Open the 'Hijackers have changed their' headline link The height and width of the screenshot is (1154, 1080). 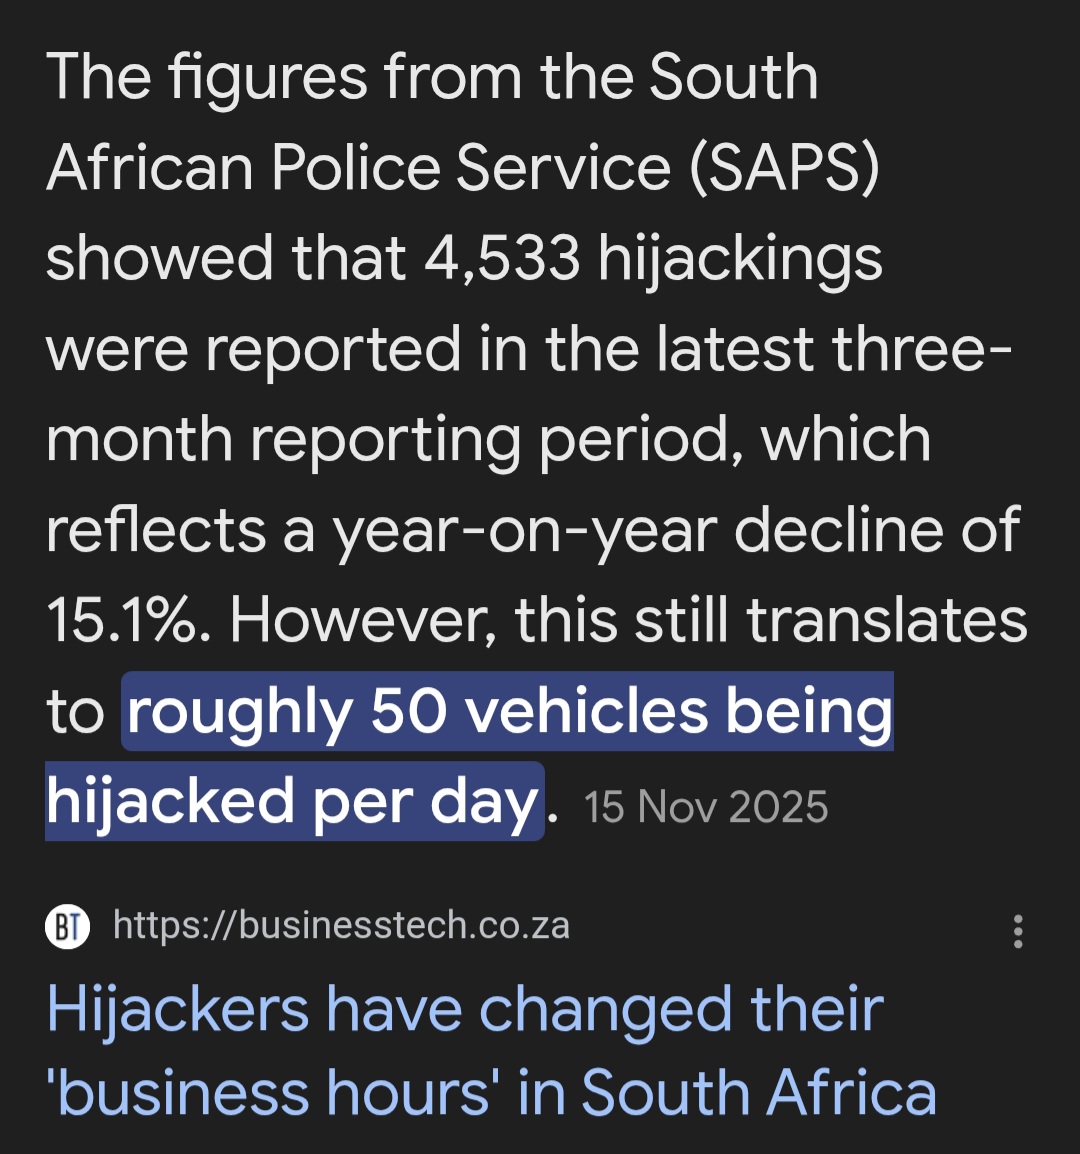[465, 1009]
